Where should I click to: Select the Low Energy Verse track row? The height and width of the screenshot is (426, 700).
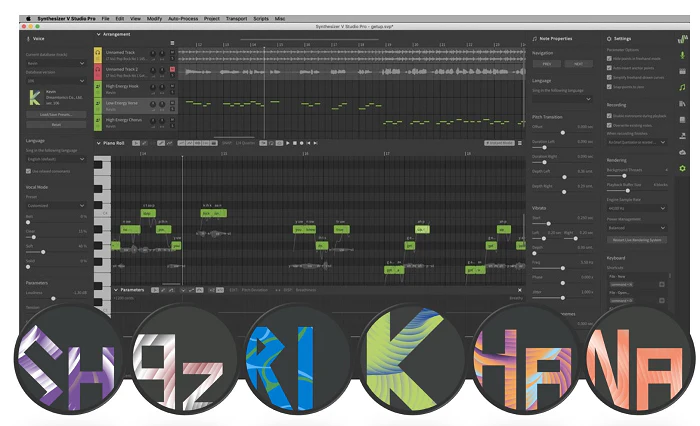click(x=135, y=106)
